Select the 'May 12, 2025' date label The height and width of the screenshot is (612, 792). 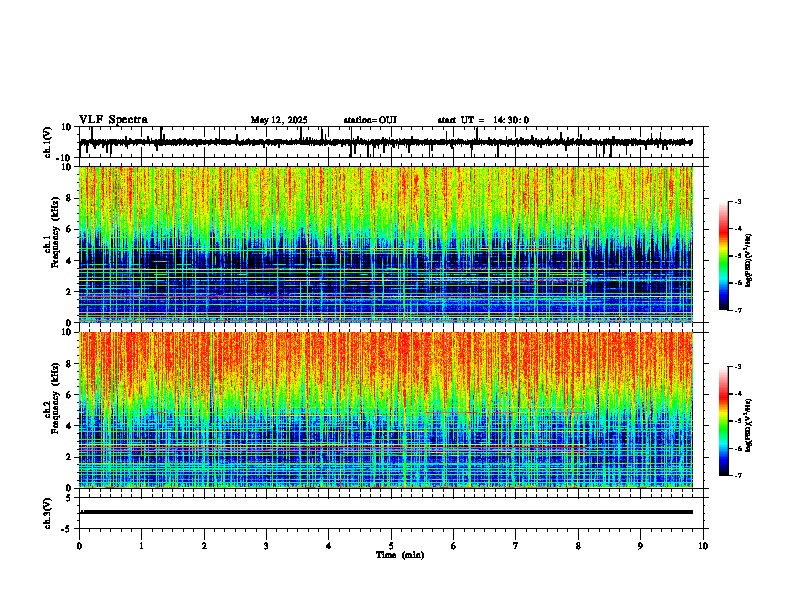[x=279, y=120]
